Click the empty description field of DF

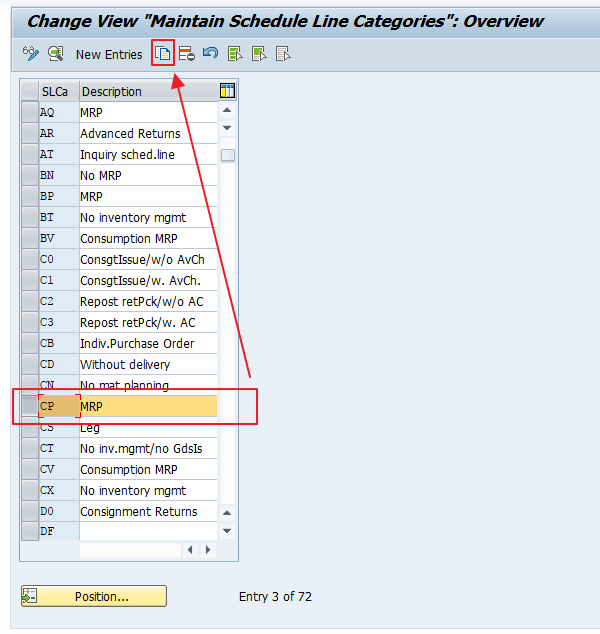(x=148, y=531)
